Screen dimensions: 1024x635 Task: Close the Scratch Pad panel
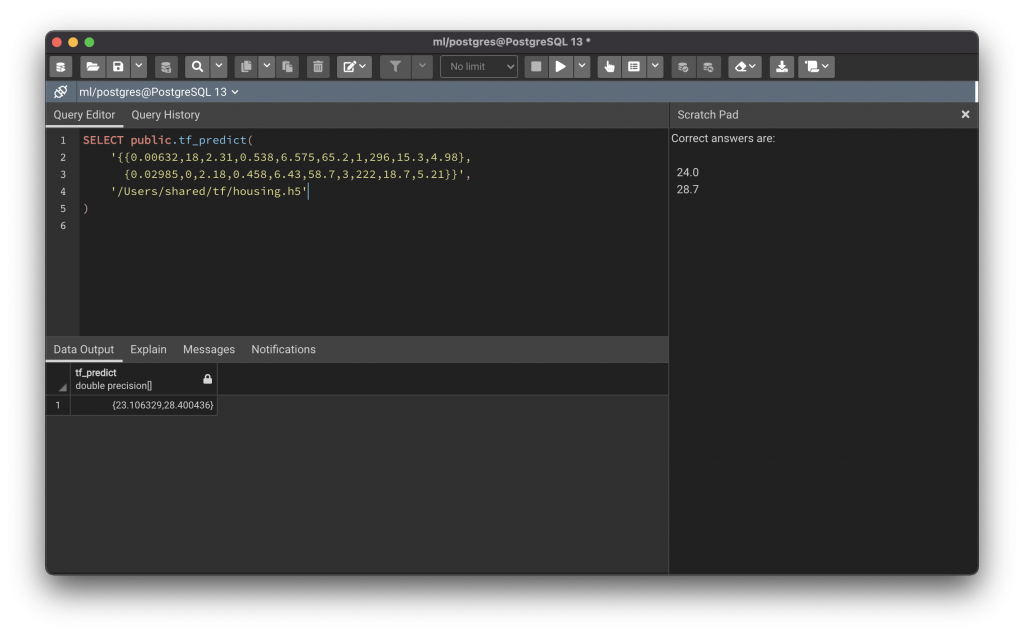point(965,115)
